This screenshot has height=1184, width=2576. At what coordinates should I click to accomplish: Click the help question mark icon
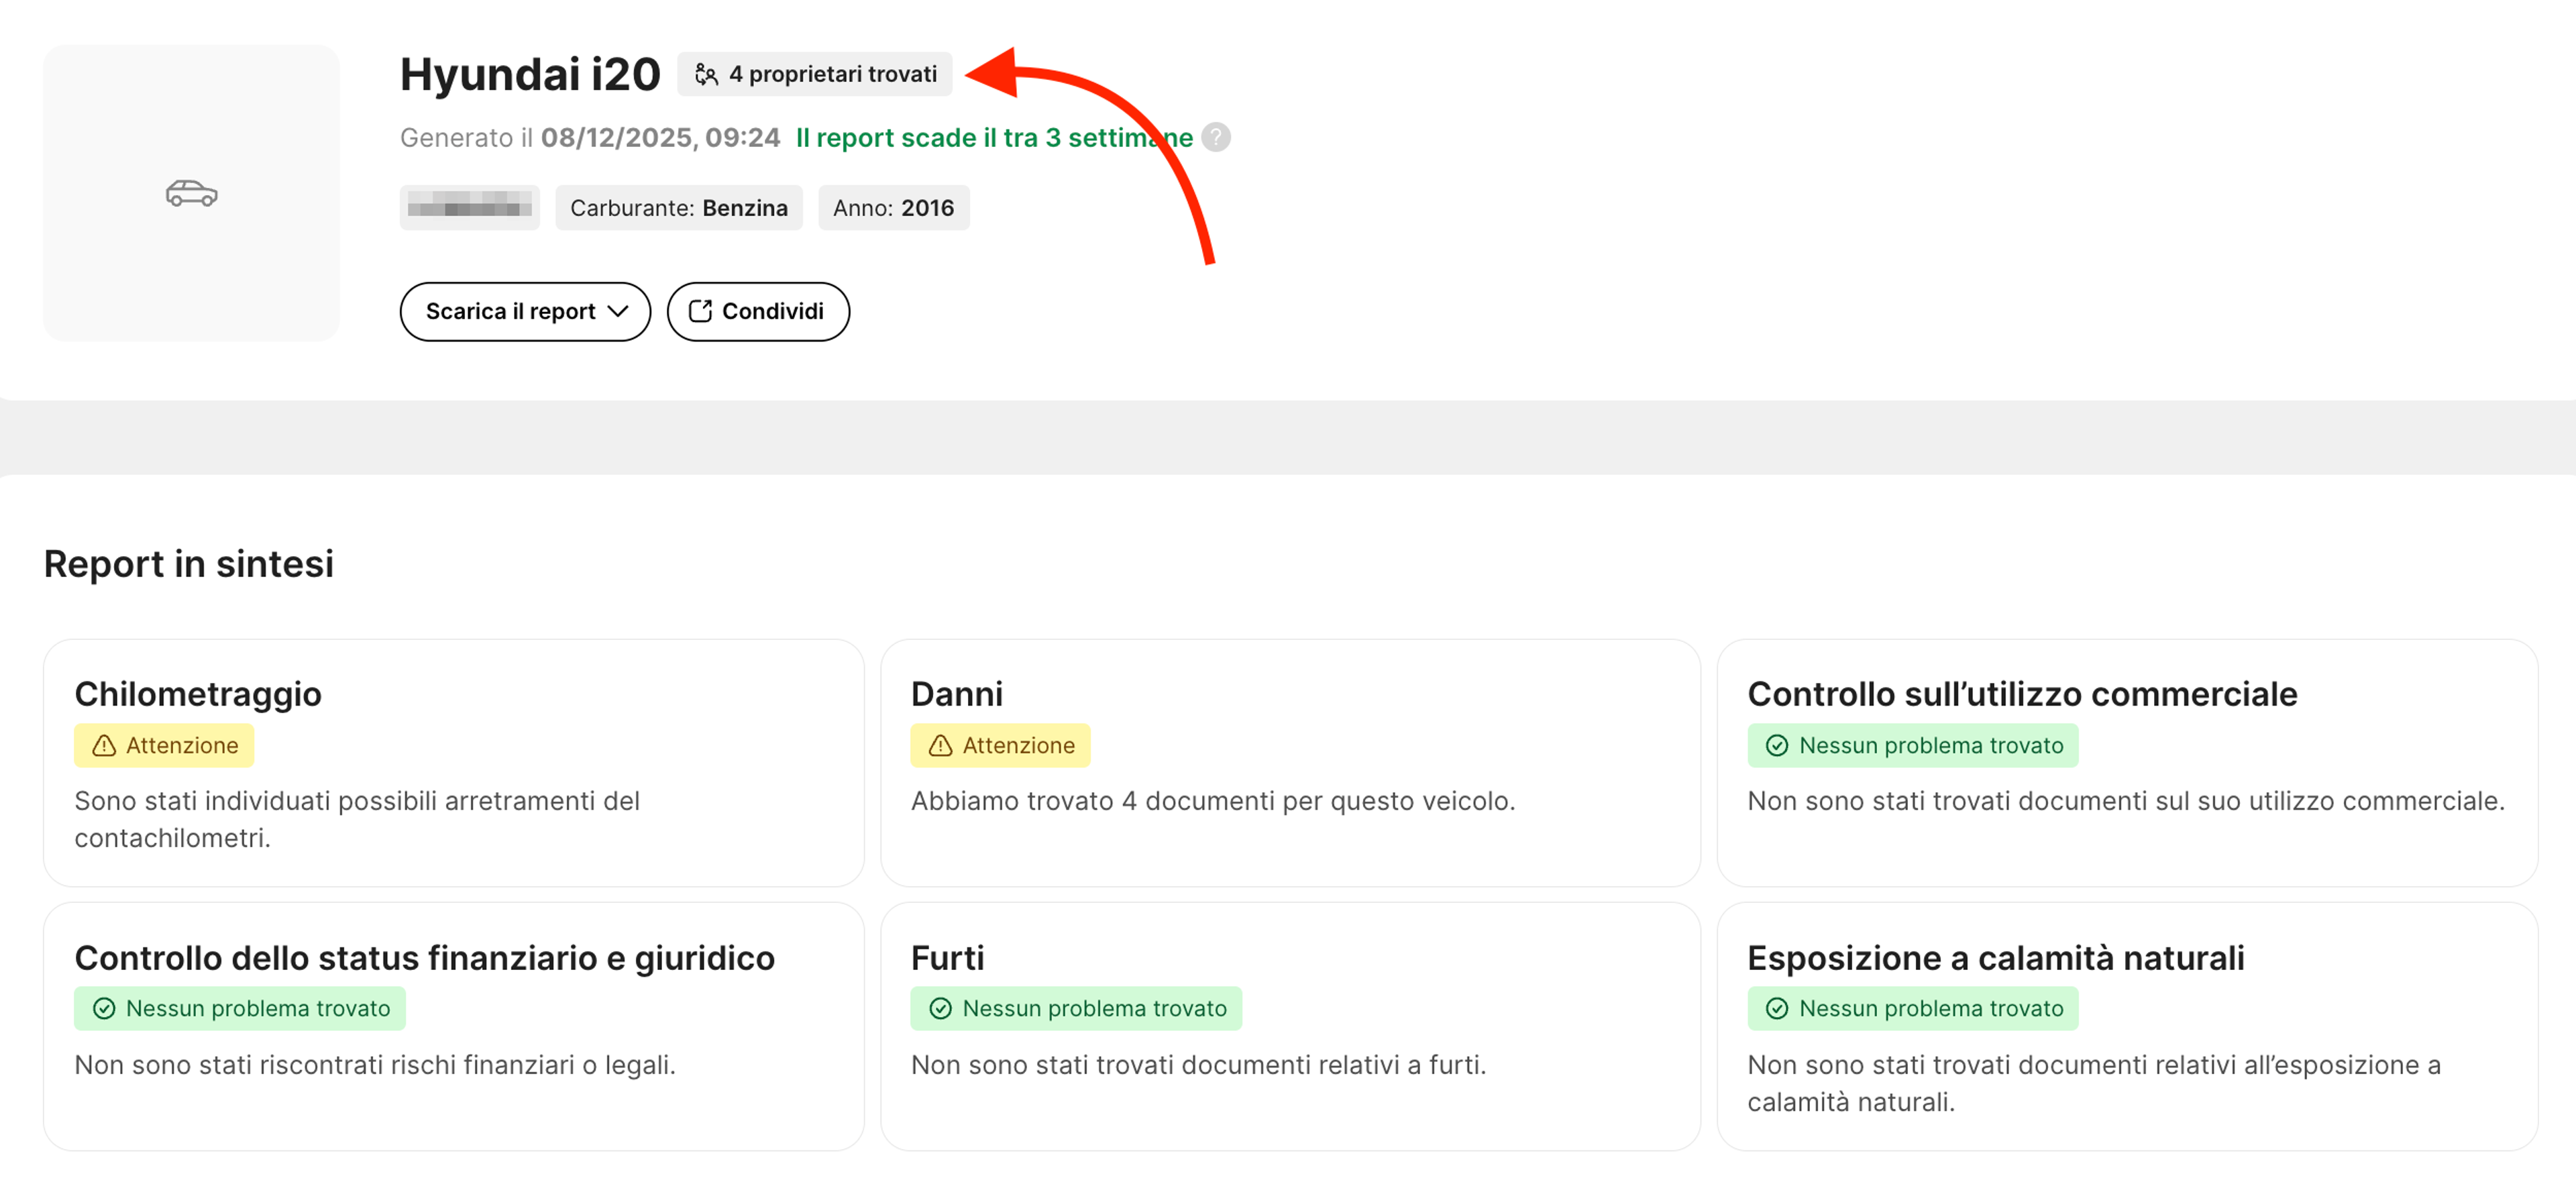(1216, 137)
